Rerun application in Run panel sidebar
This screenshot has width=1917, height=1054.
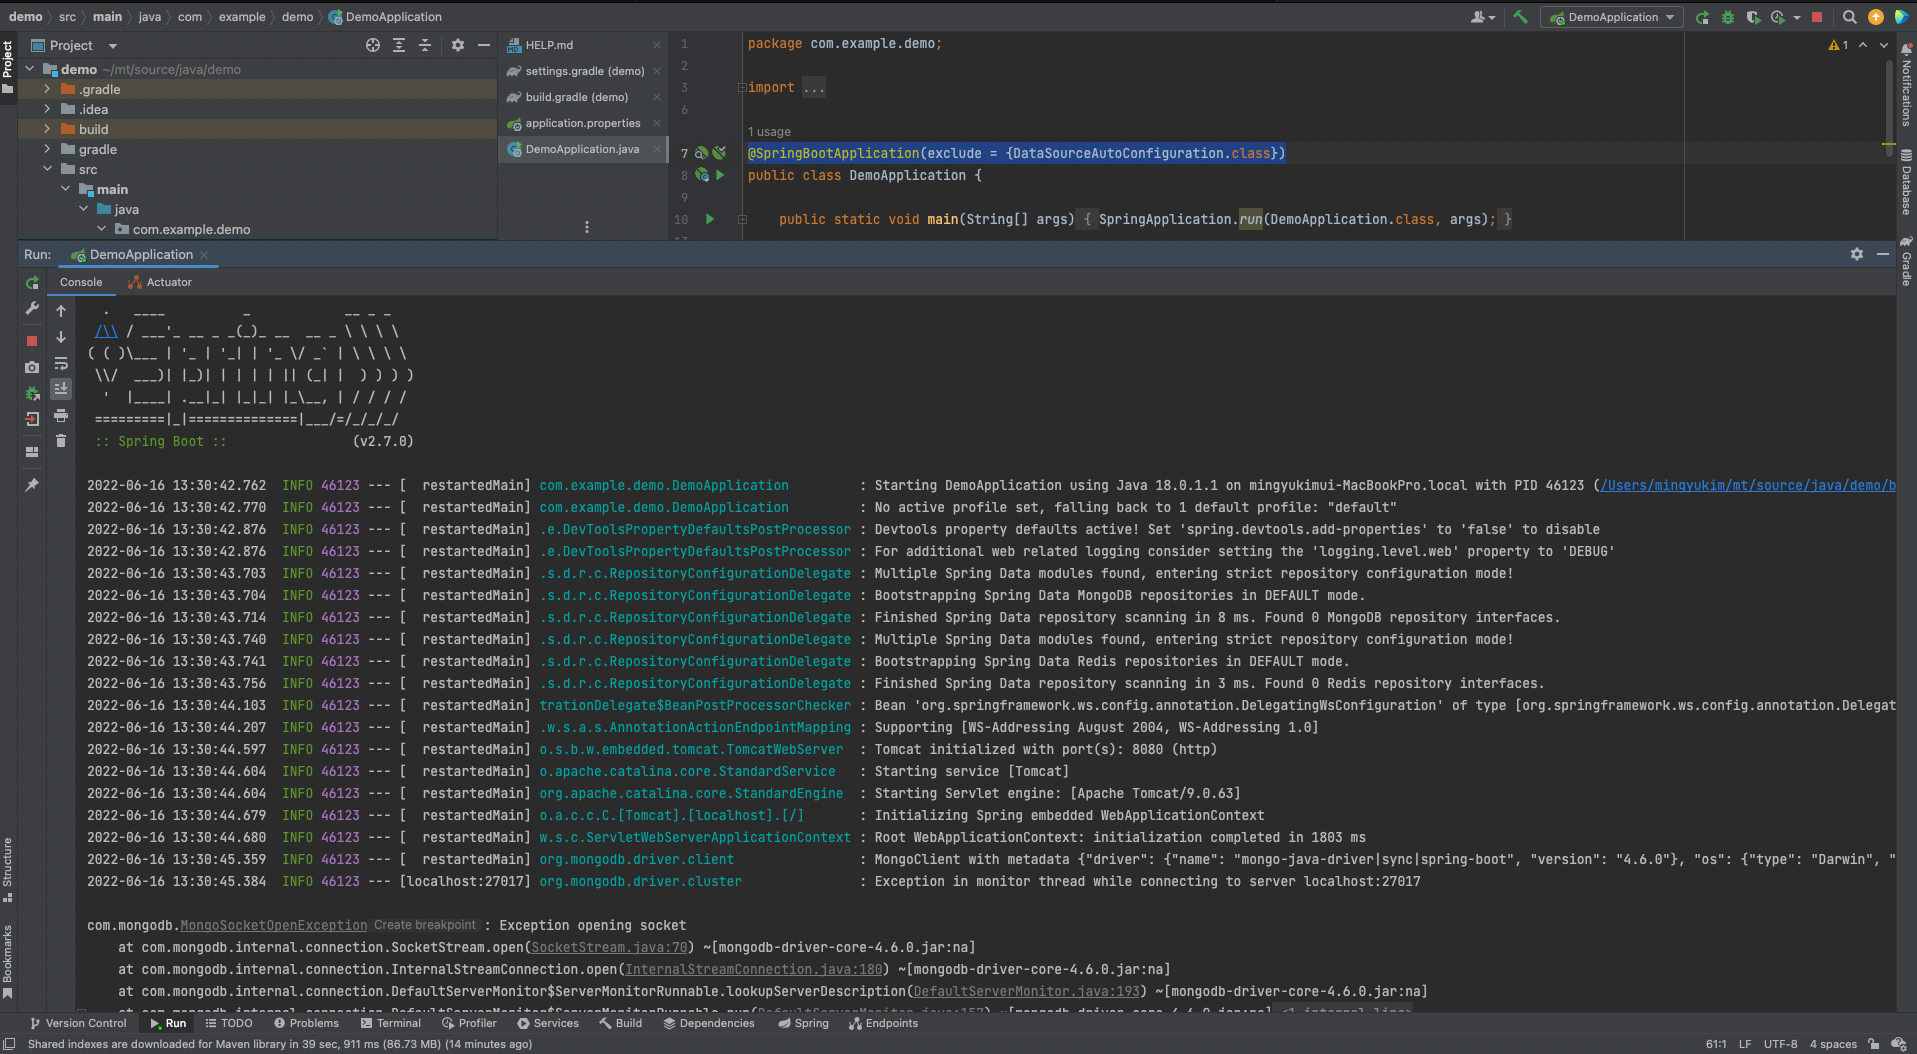tap(32, 284)
